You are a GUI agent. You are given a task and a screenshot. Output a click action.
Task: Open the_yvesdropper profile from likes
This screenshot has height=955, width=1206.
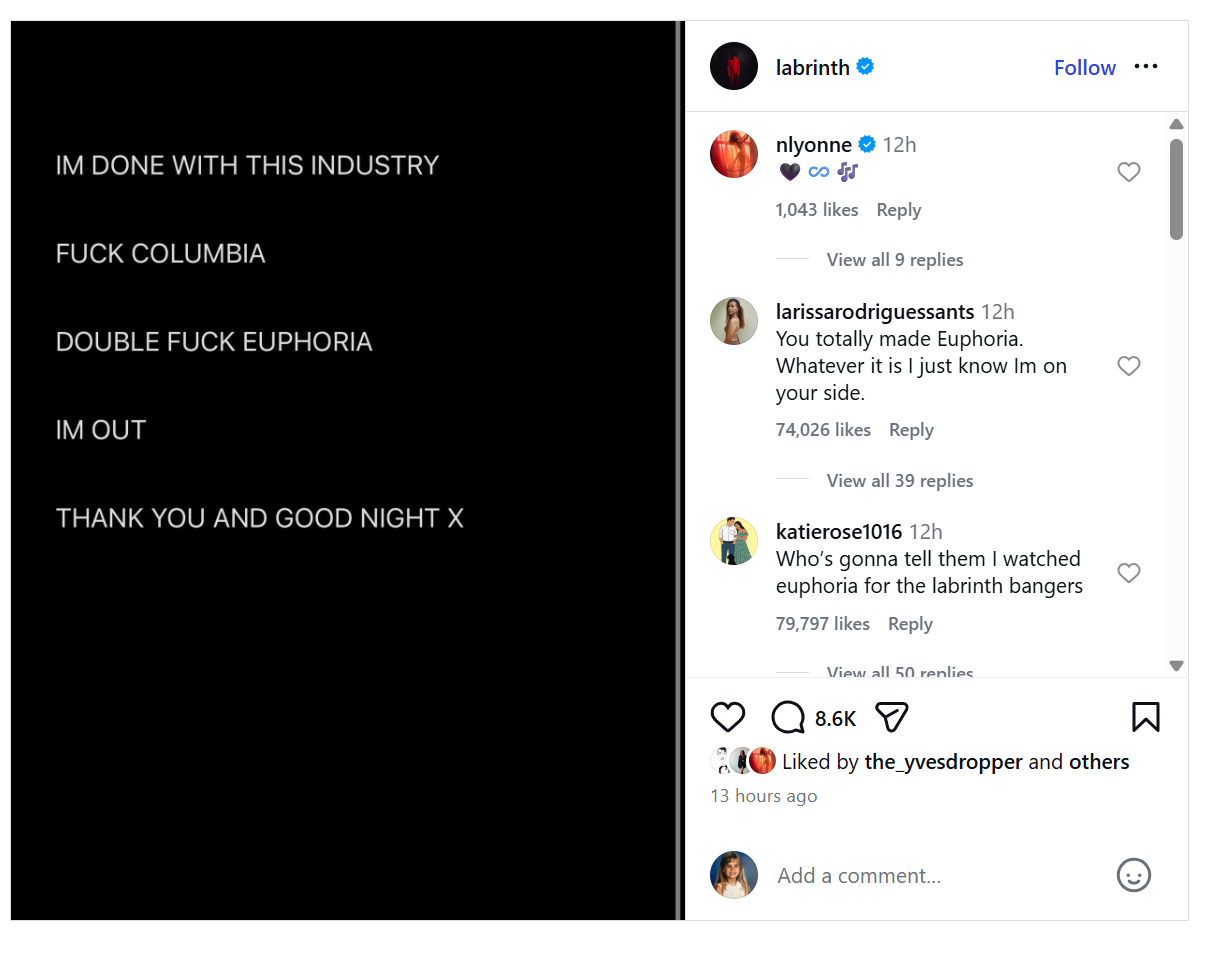coord(943,762)
